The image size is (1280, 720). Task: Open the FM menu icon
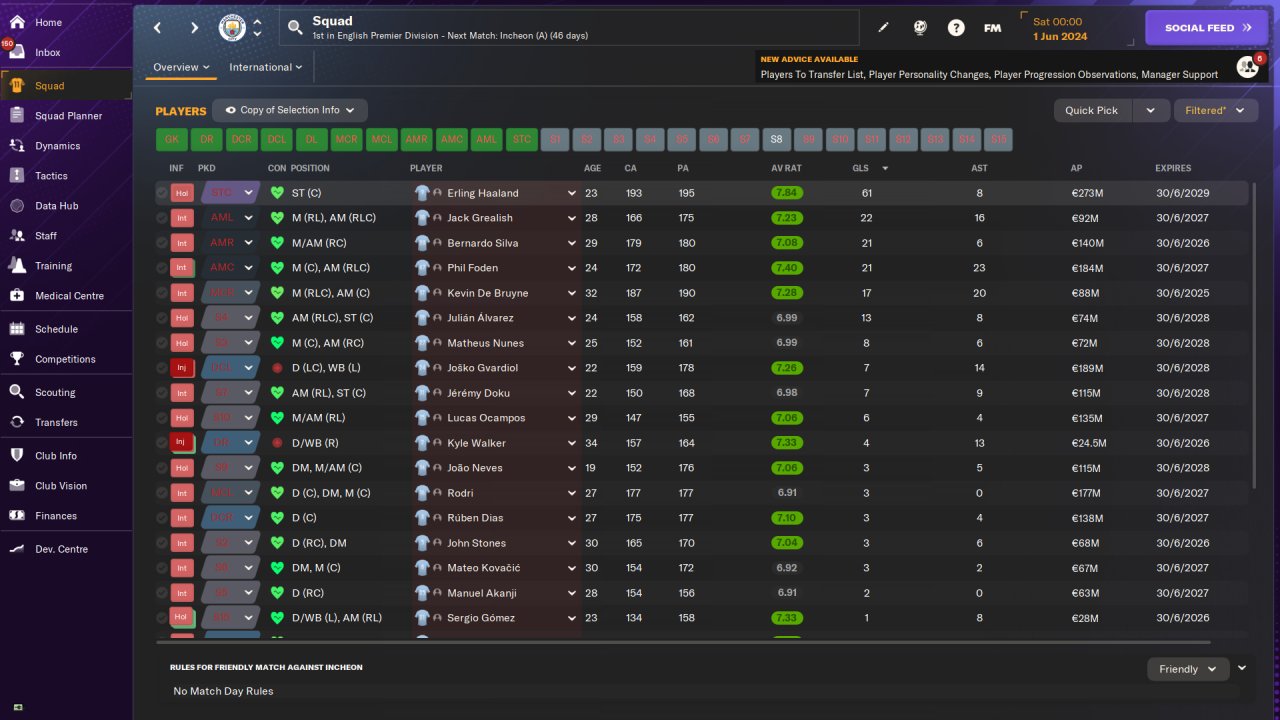tap(992, 28)
